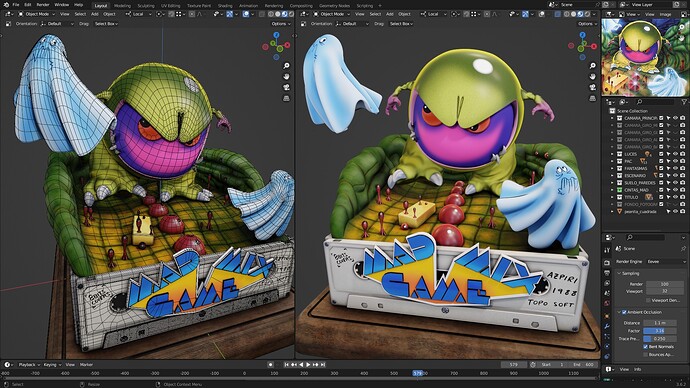
Task: Select material preview shading in the left viewport
Action: click(284, 14)
